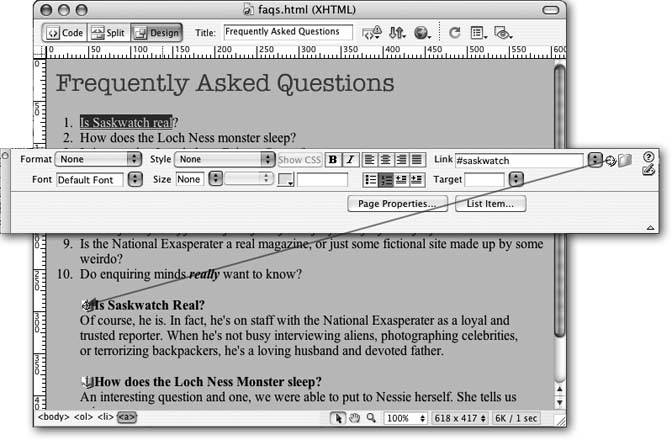Click 'Do enquiring minds really want to know?' item
Viewport: 672px width, 440px height.
(x=191, y=274)
